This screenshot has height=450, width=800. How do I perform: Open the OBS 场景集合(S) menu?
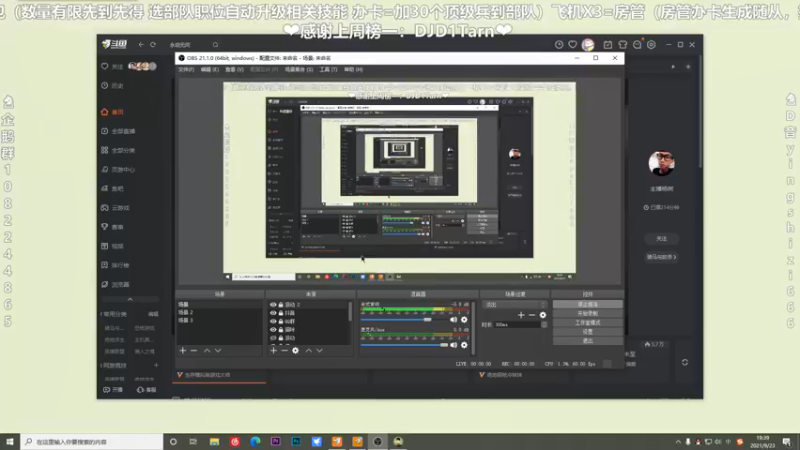tap(299, 69)
